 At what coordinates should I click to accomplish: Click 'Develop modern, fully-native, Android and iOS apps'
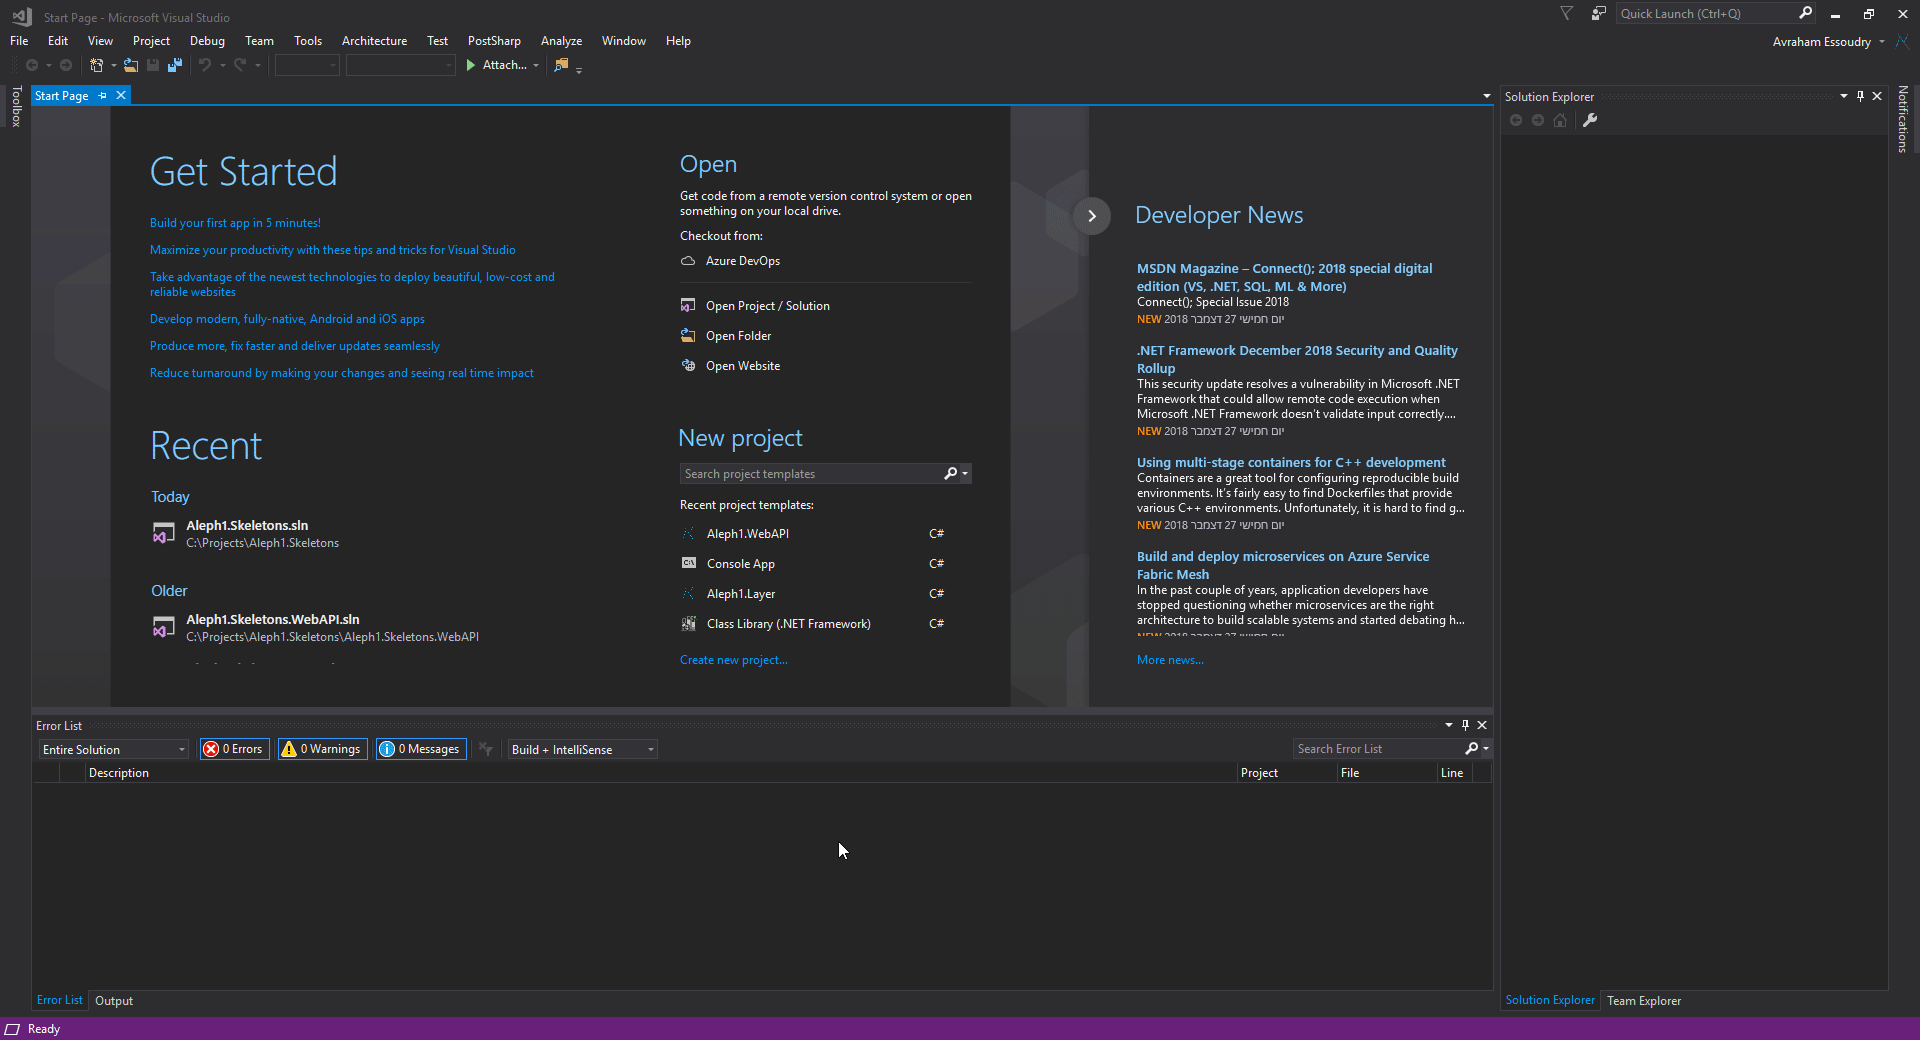(x=287, y=319)
